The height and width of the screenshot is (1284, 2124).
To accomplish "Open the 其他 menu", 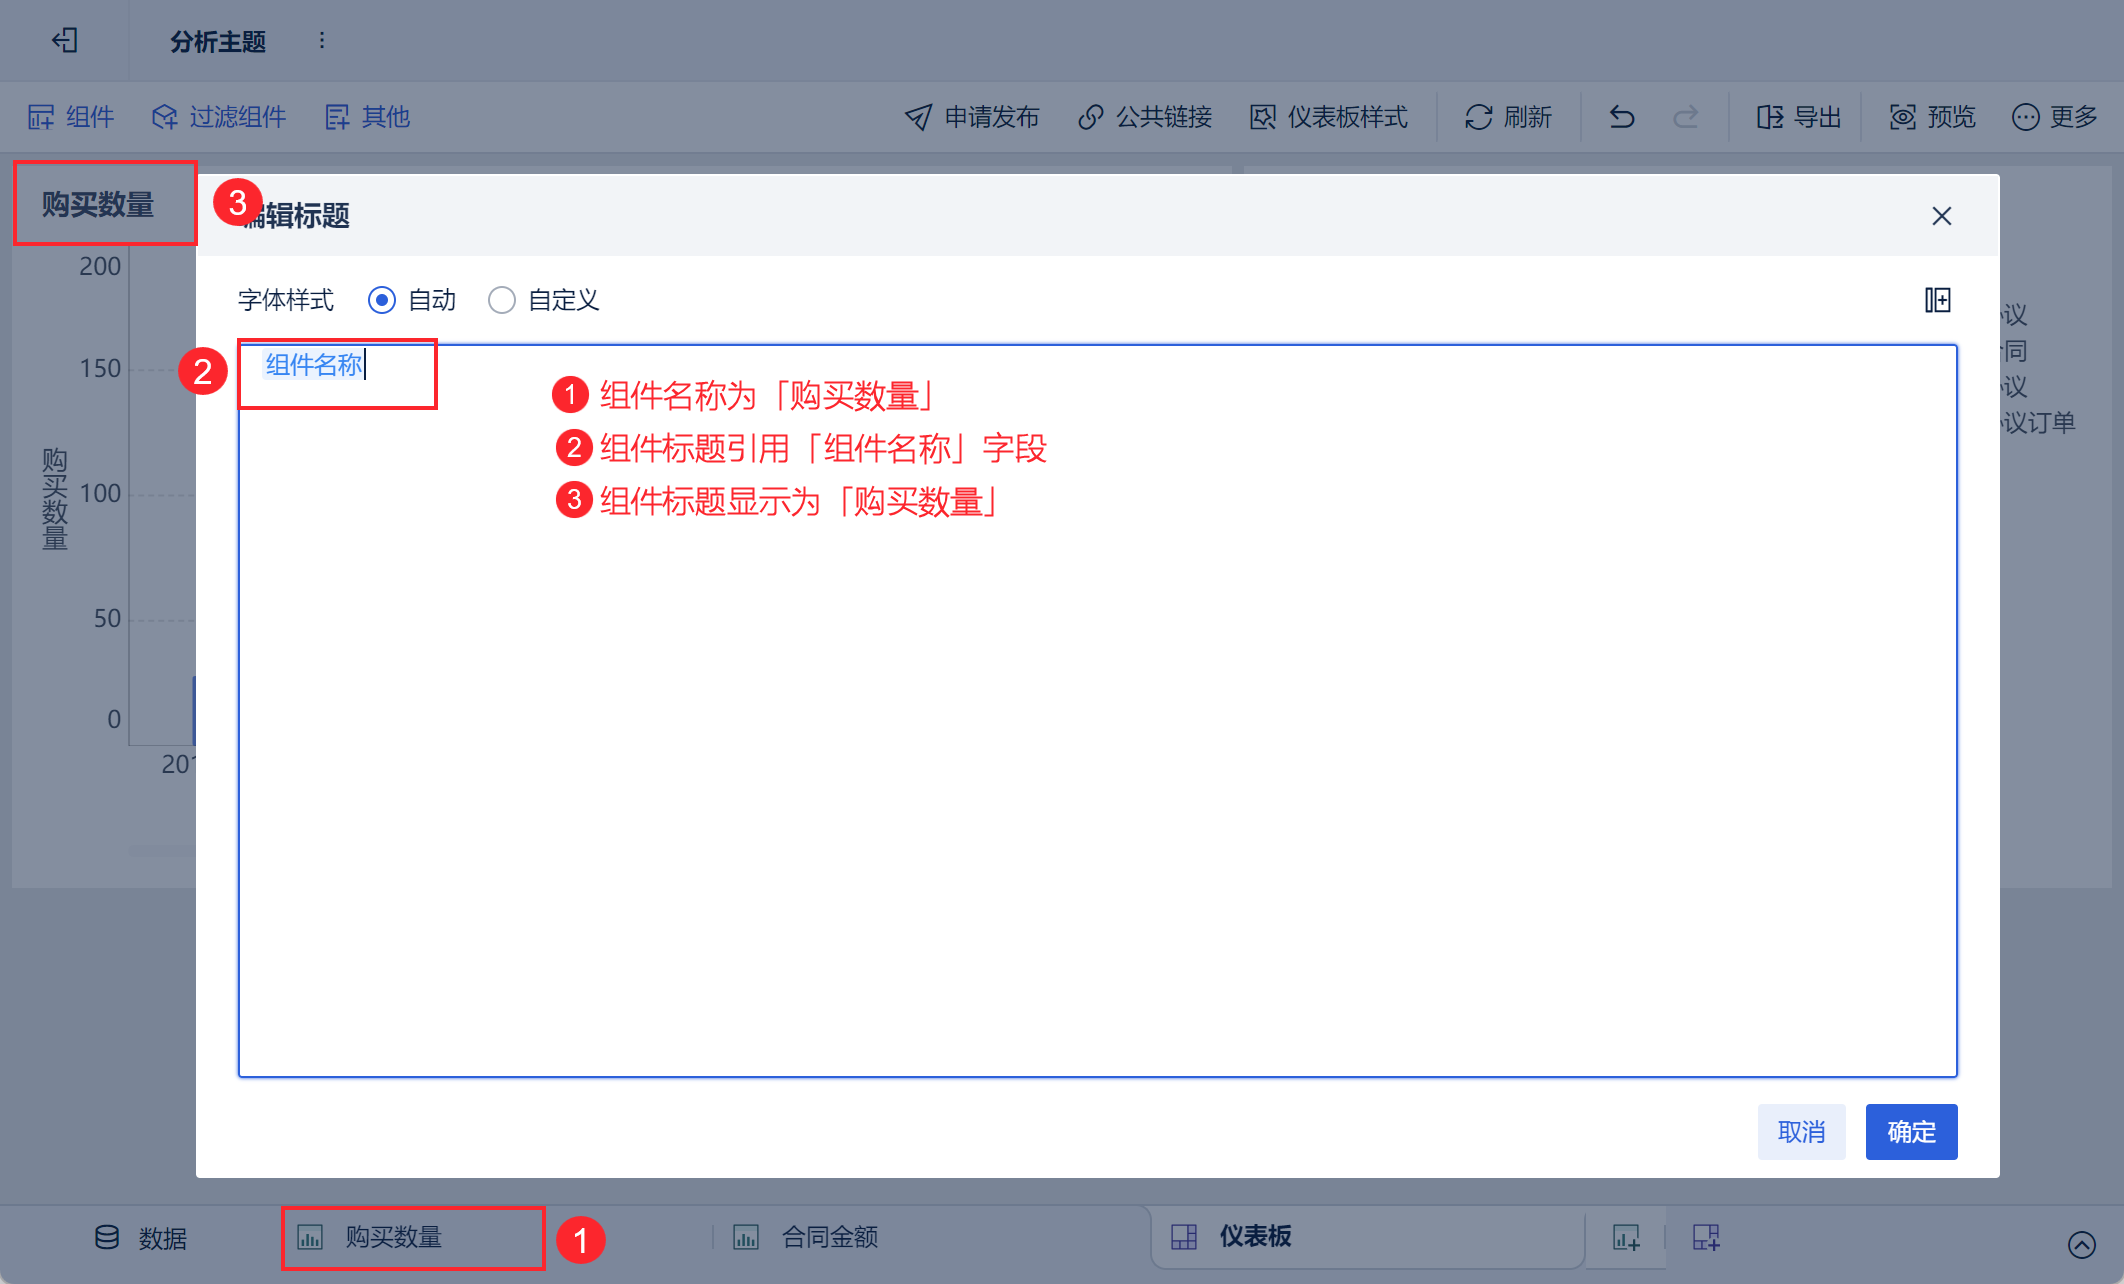I will click(x=367, y=117).
